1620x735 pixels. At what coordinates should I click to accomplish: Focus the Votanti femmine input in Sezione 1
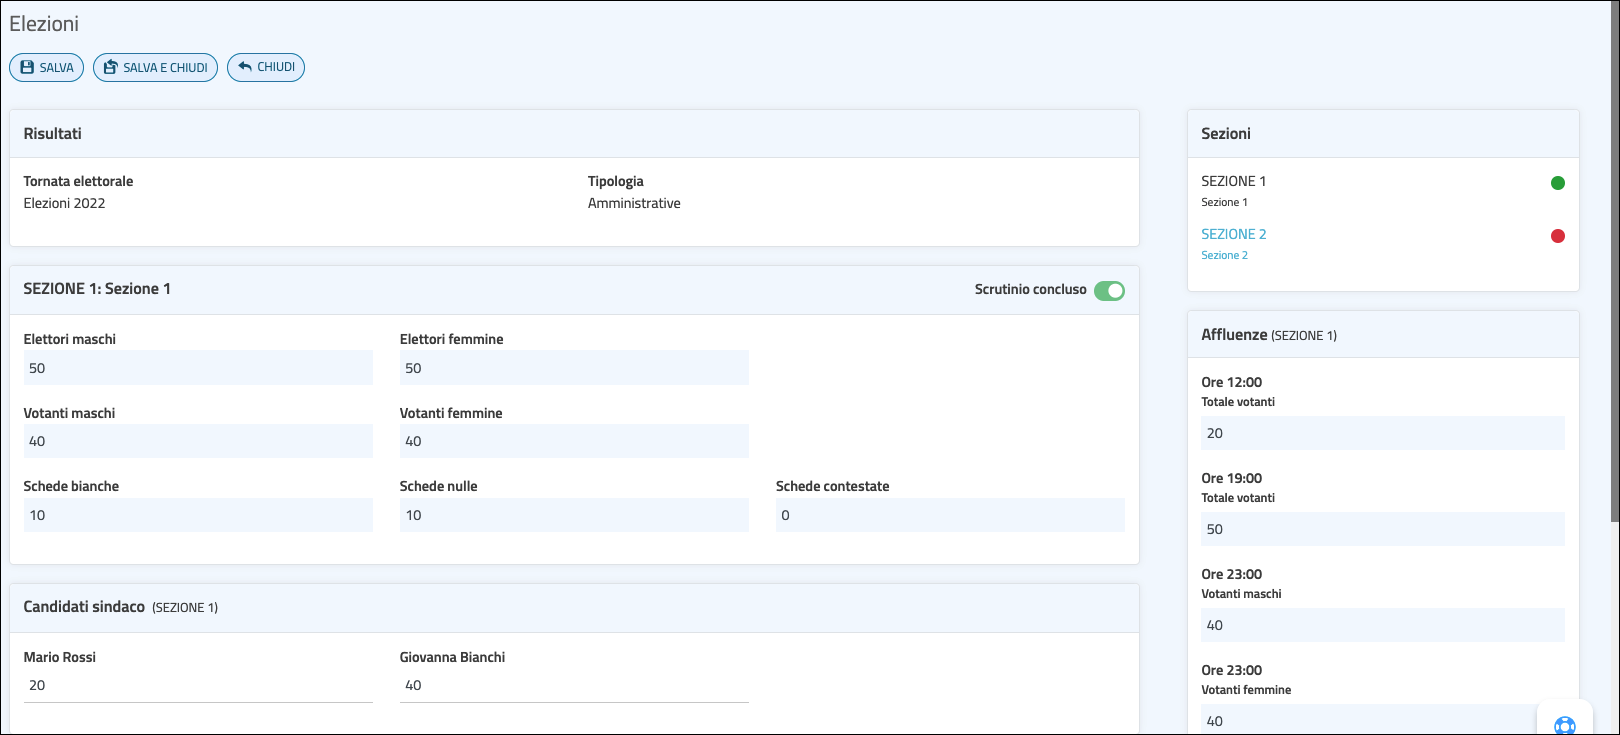(573, 441)
